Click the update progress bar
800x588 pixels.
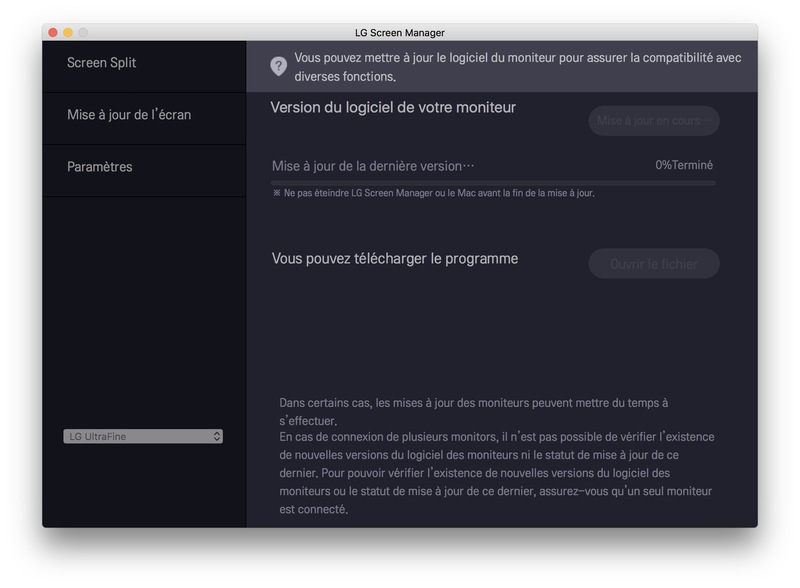pos(493,183)
